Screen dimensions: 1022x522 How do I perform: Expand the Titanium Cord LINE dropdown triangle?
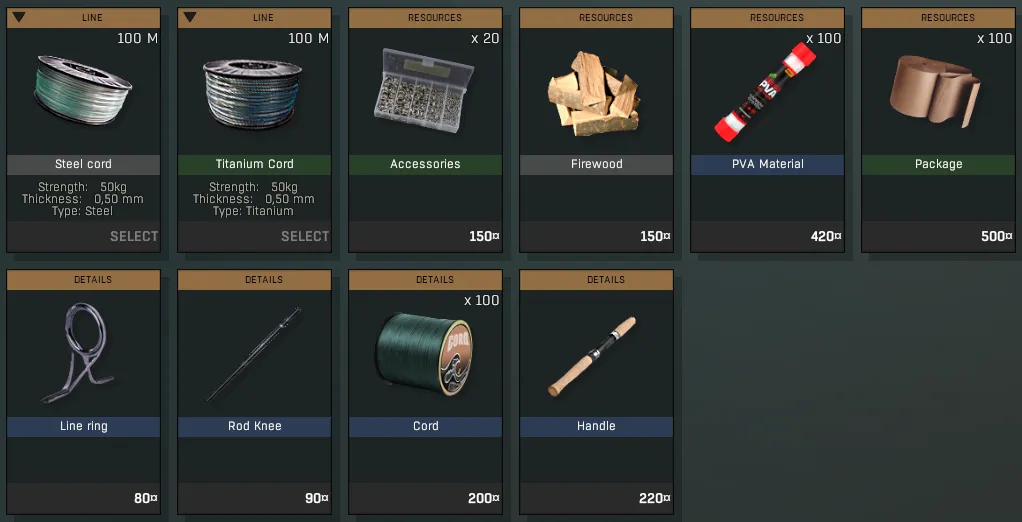(190, 17)
